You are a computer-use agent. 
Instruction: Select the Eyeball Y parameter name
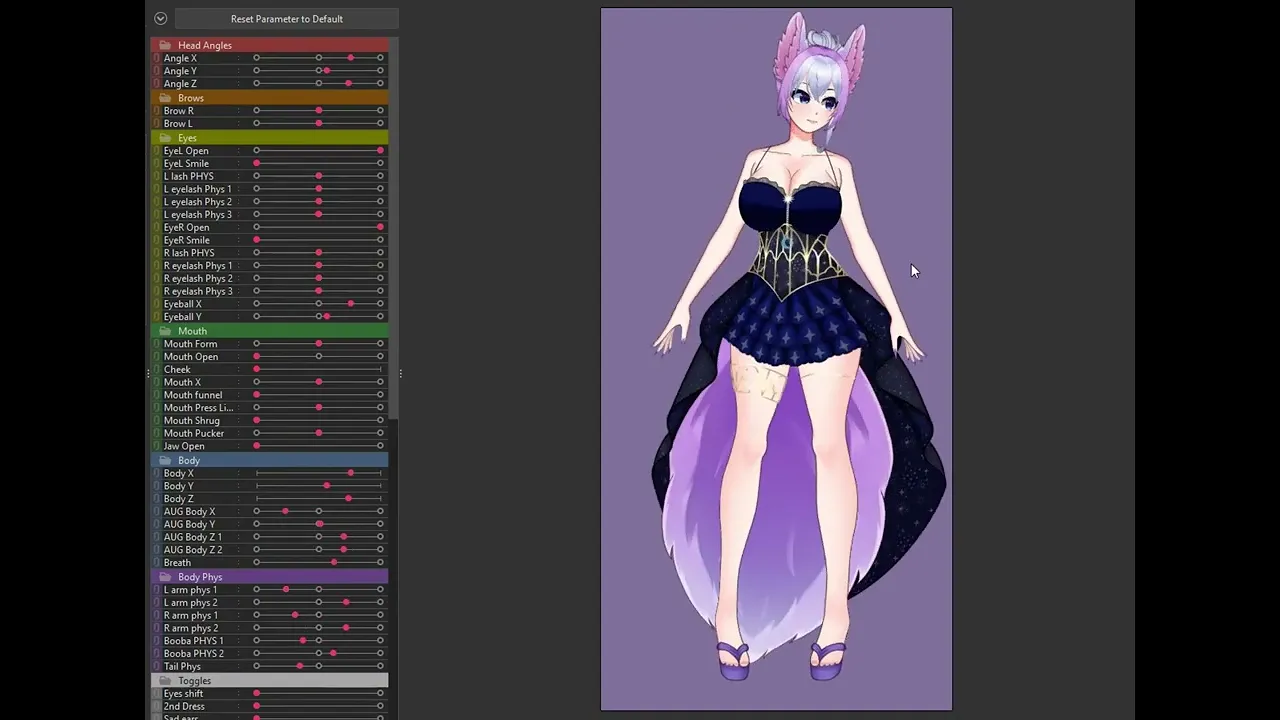click(183, 317)
